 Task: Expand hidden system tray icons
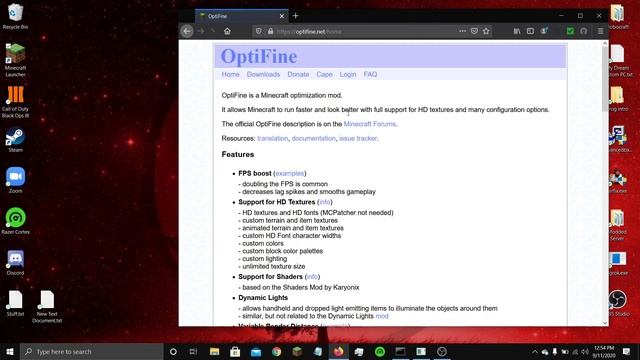click(535, 351)
